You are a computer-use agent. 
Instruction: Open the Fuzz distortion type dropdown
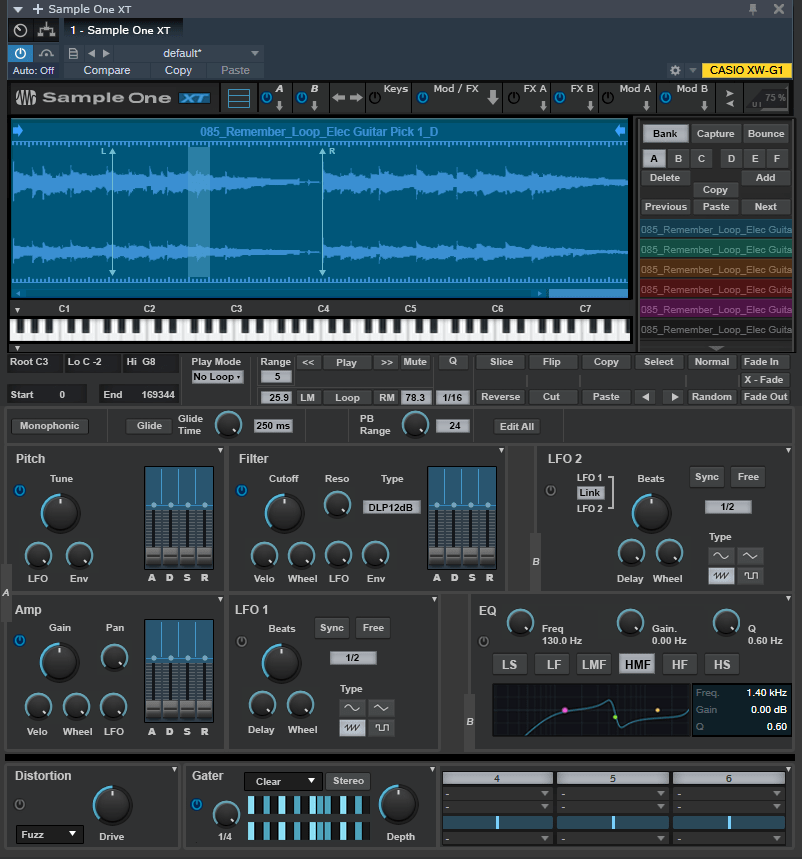(49, 834)
